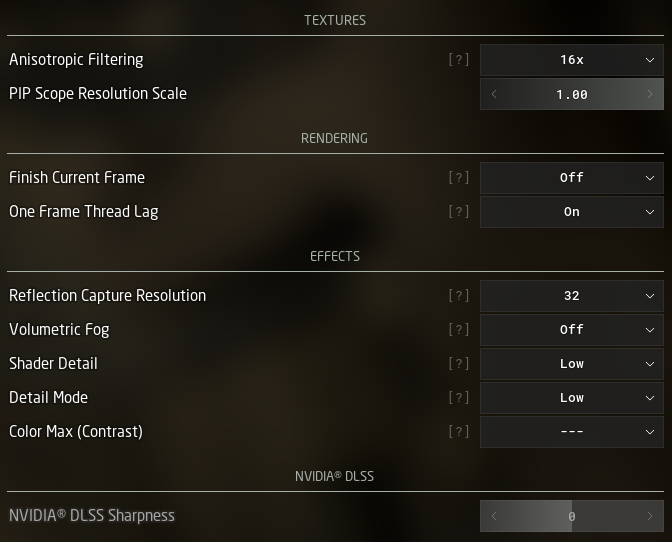Decrease PIP Scope Resolution Scale with left arrow
Screen dimensions: 672x542
coord(494,94)
